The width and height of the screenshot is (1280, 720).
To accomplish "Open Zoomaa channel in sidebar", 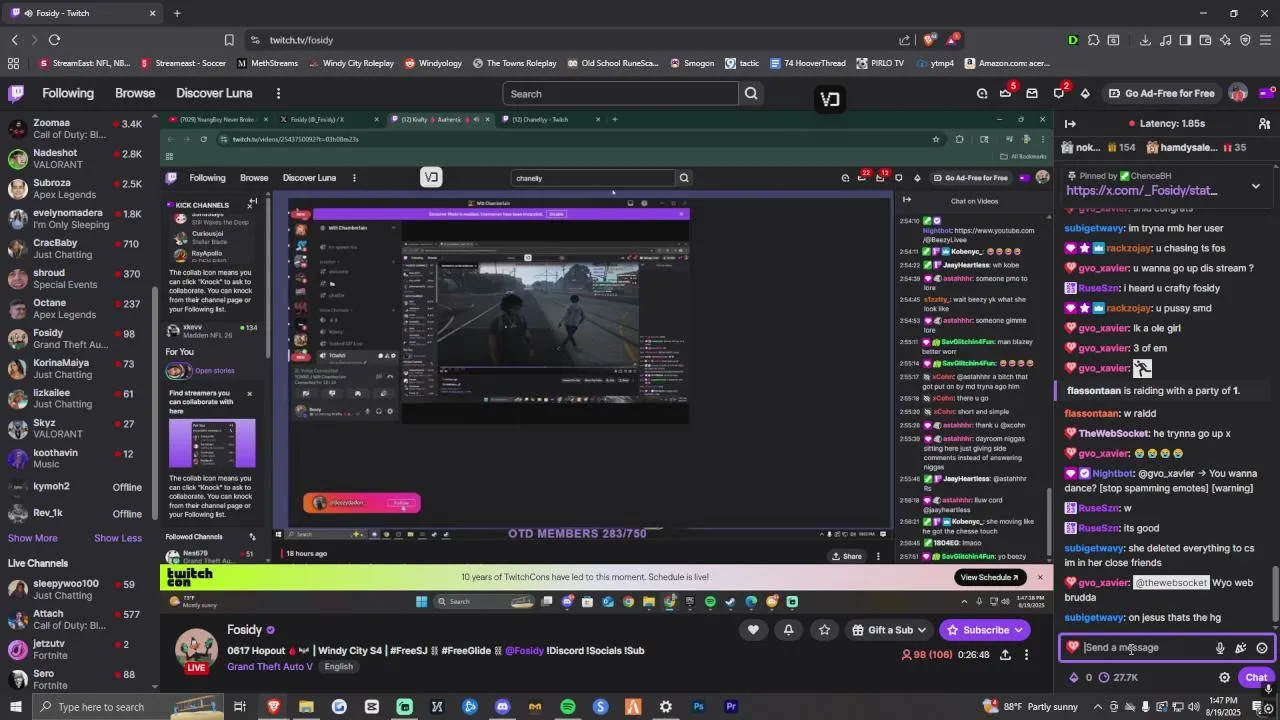I will (75, 128).
